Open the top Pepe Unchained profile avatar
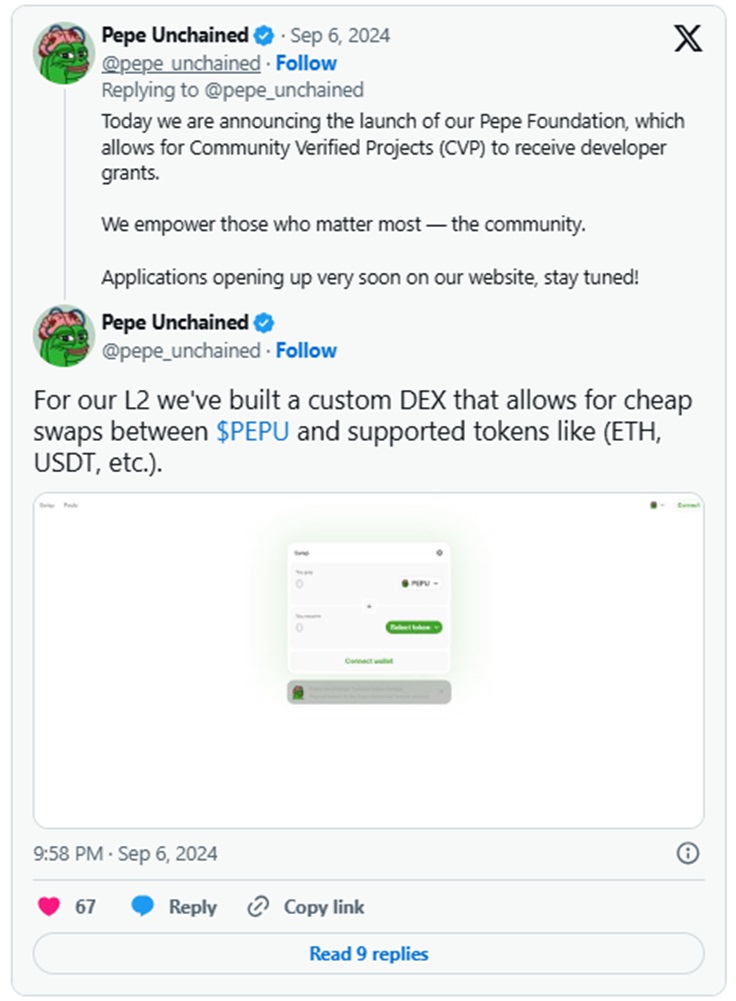 click(x=65, y=53)
